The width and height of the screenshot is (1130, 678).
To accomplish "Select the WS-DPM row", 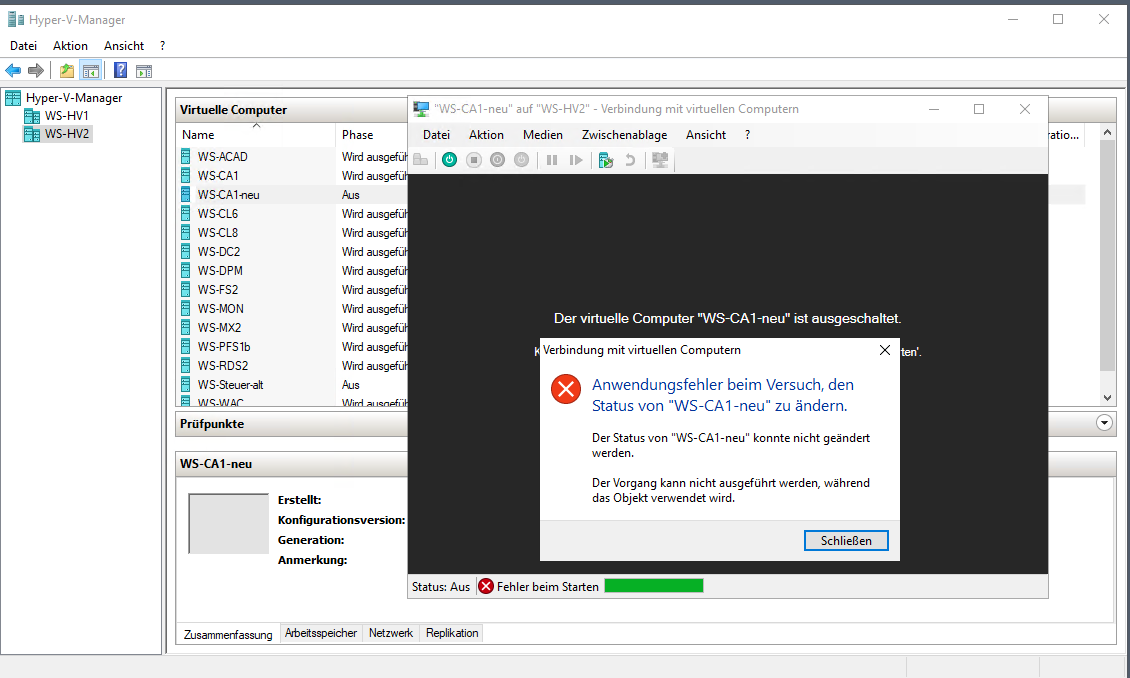I will point(293,271).
